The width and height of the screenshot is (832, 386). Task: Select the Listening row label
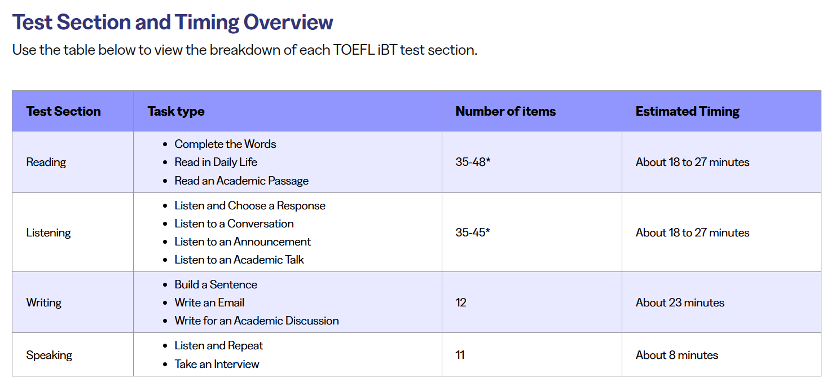pyautogui.click(x=48, y=233)
